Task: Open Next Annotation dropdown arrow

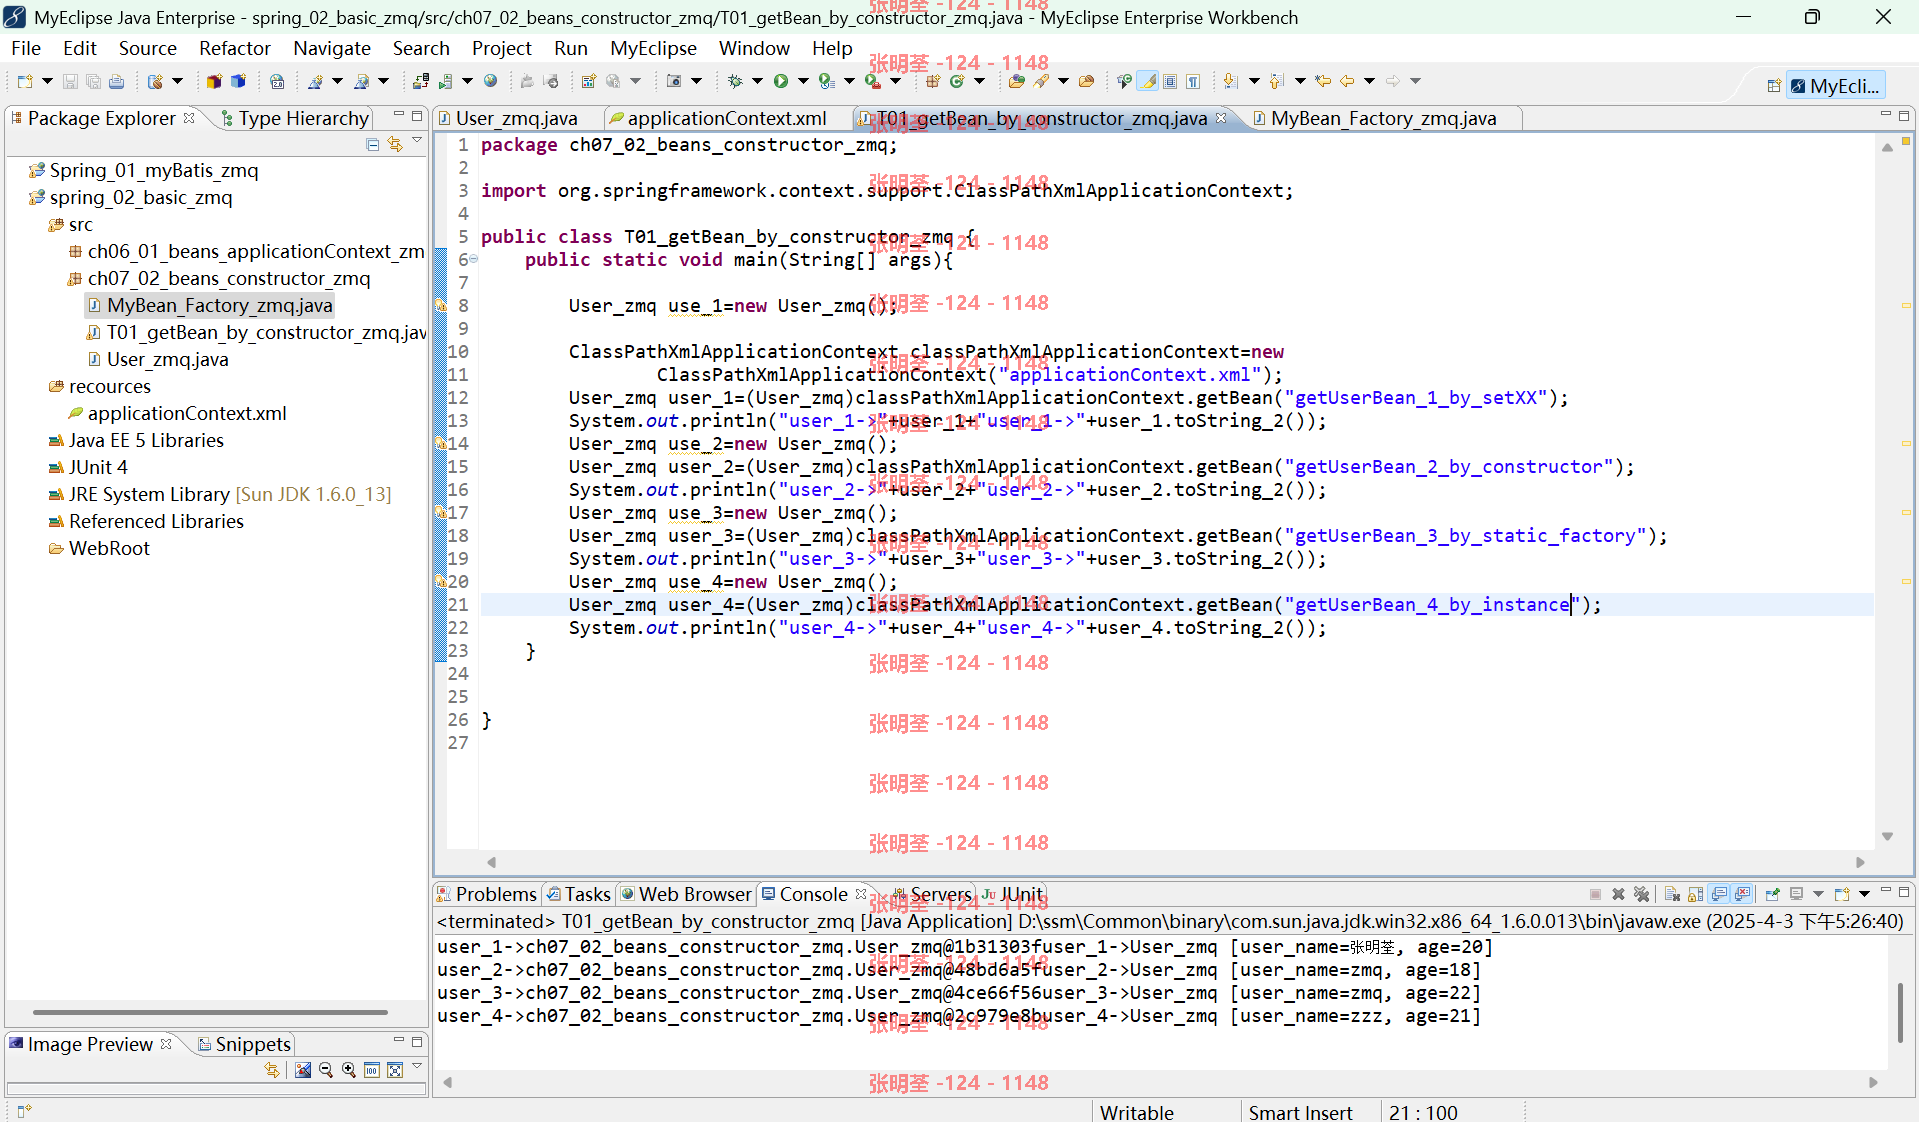Action: [x=1254, y=81]
